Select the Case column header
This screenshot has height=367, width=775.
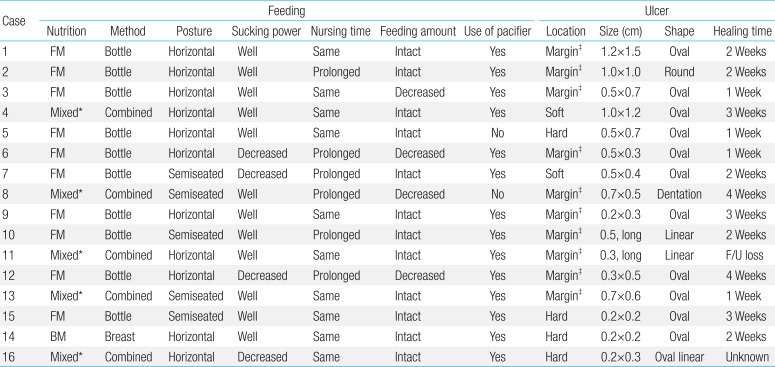(14, 21)
